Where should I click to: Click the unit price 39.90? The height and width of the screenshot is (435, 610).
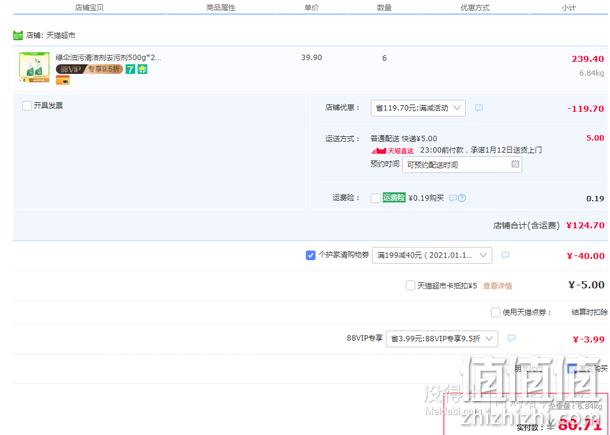[312, 58]
